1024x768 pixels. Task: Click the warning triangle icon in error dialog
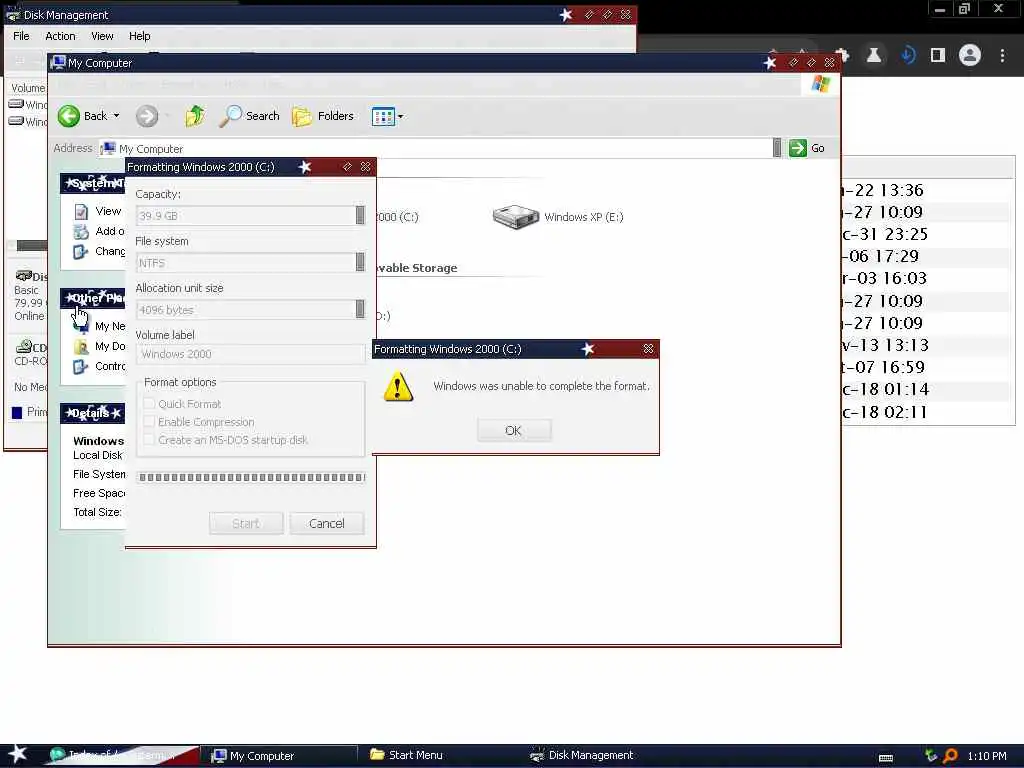pos(398,387)
